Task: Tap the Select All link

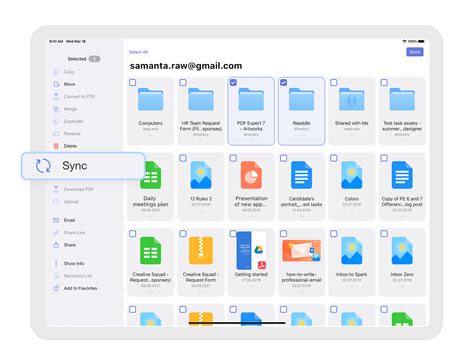Action: pos(138,52)
